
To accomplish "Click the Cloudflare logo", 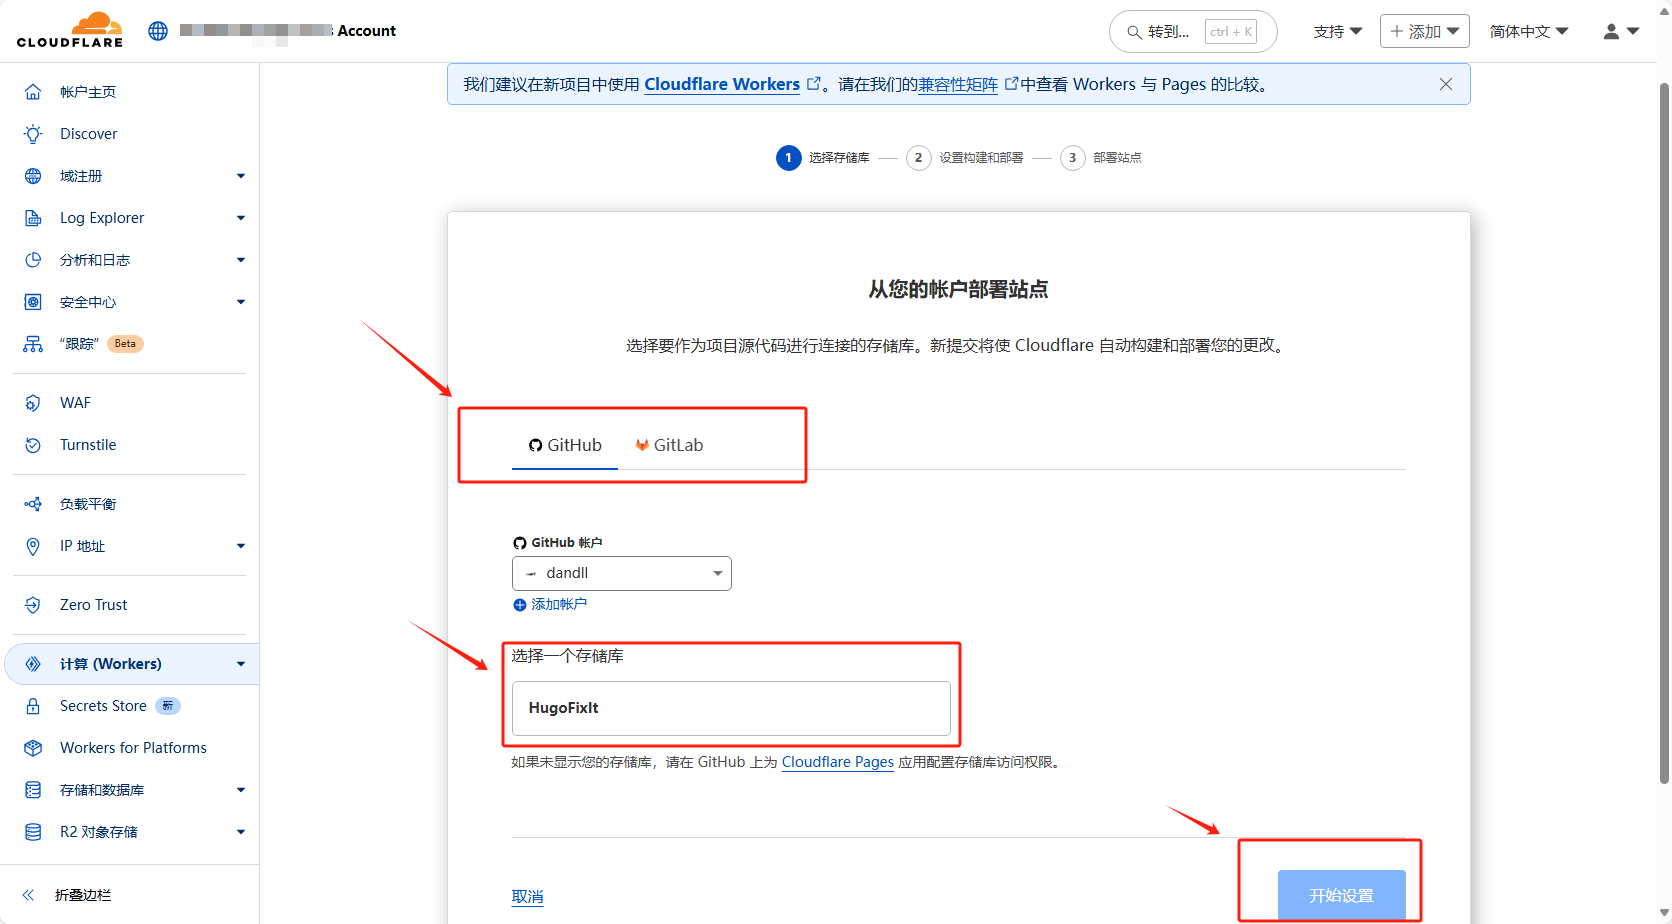I will (x=70, y=30).
